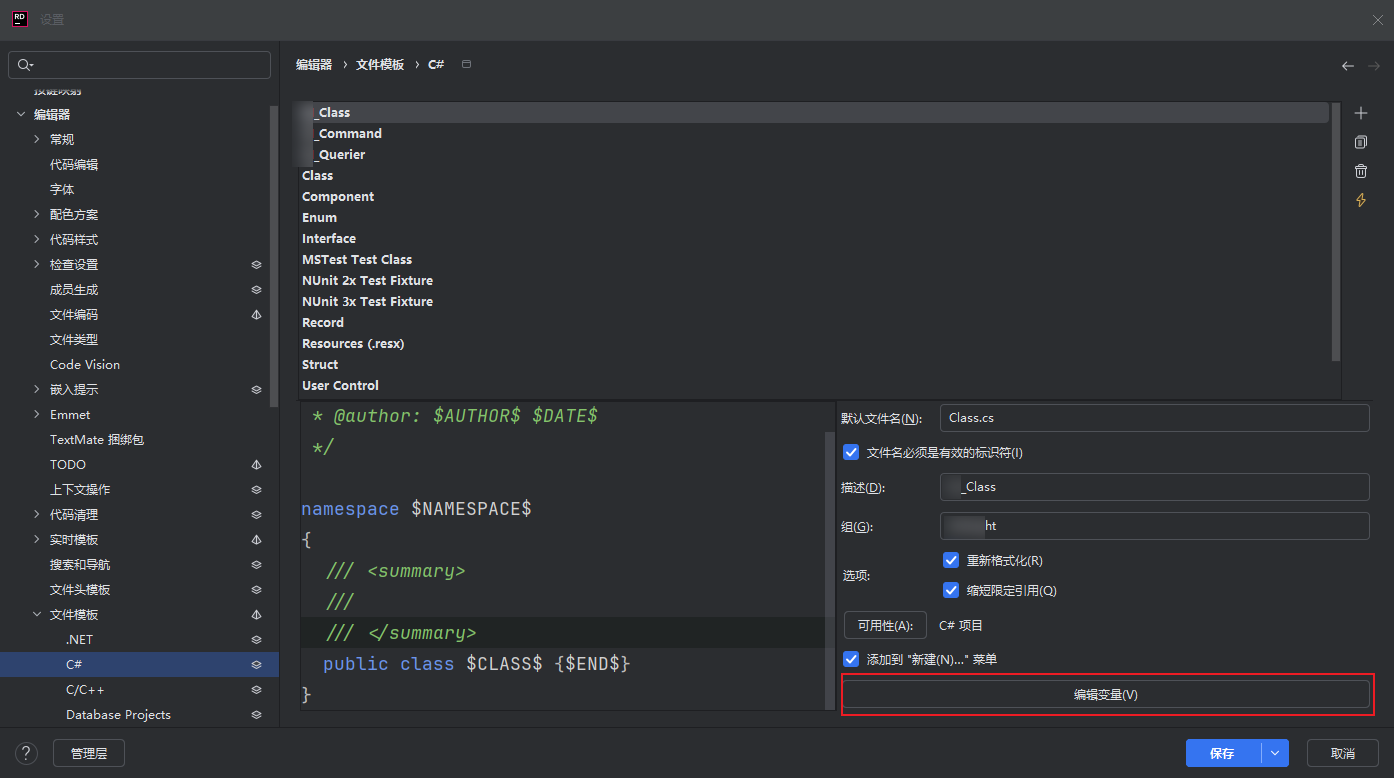1394x778 pixels.
Task: Click the lightning bolt icon
Action: 1360,200
